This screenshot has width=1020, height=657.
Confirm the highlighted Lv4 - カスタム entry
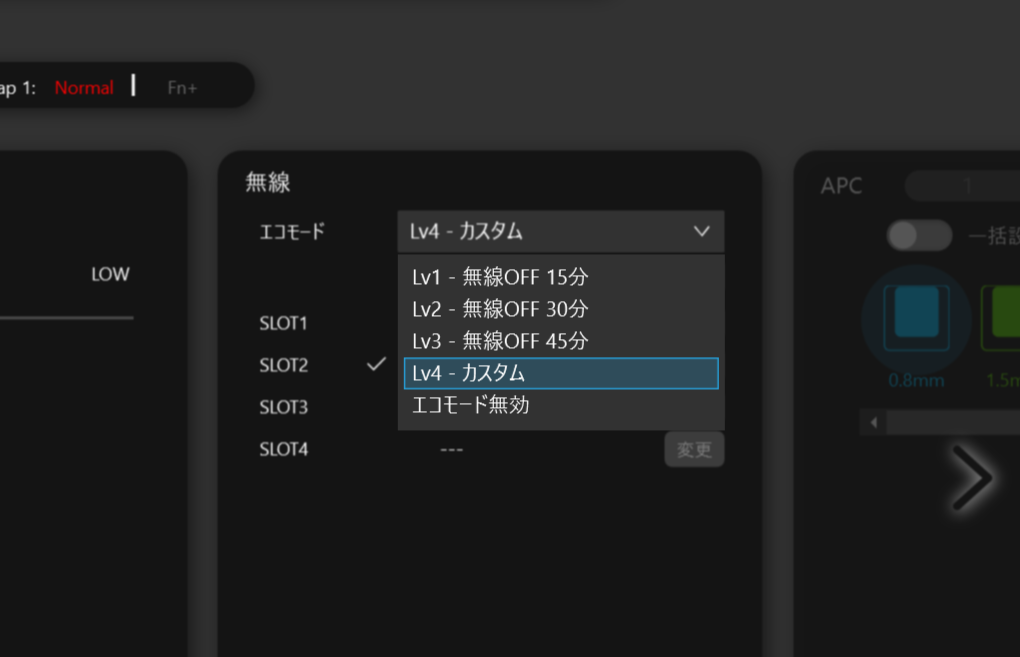pos(560,373)
